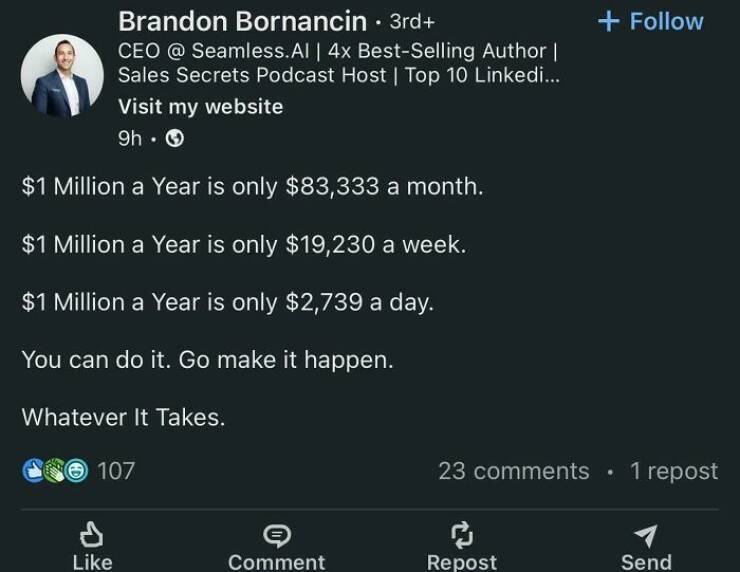Open the 107 reactions count

(x=116, y=471)
